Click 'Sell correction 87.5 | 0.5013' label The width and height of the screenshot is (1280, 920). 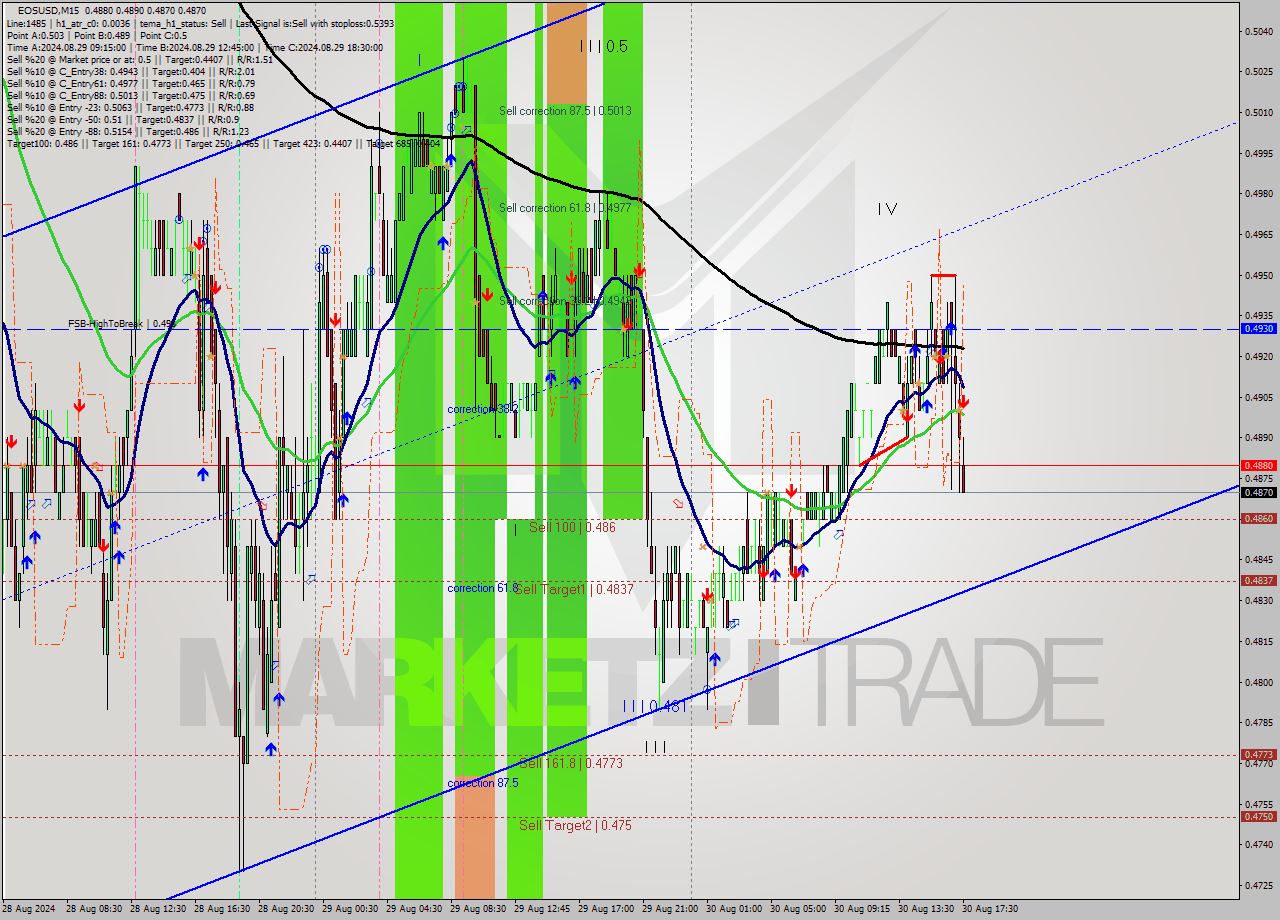point(565,111)
